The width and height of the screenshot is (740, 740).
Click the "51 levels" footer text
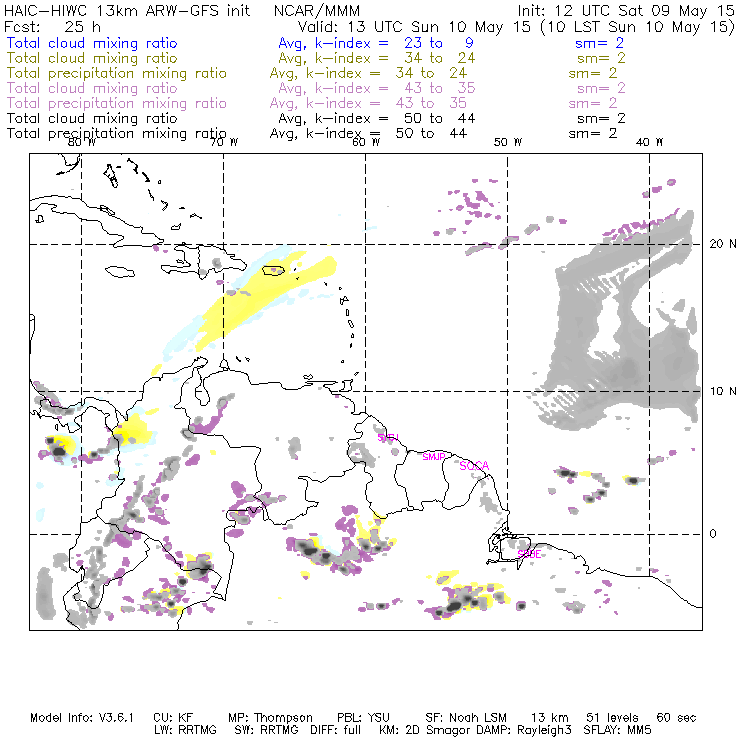click(x=612, y=718)
